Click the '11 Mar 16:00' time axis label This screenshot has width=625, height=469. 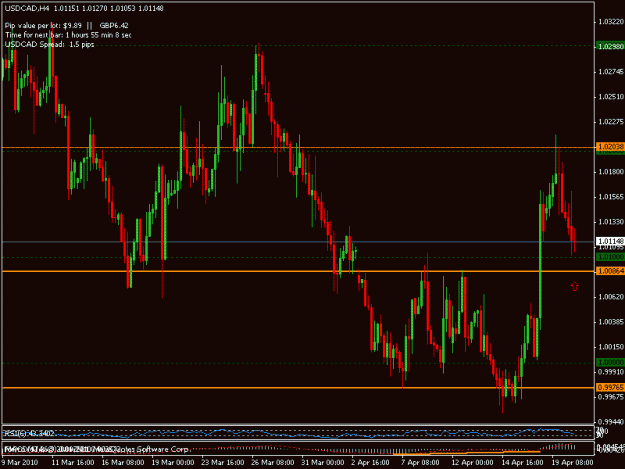tap(73, 463)
